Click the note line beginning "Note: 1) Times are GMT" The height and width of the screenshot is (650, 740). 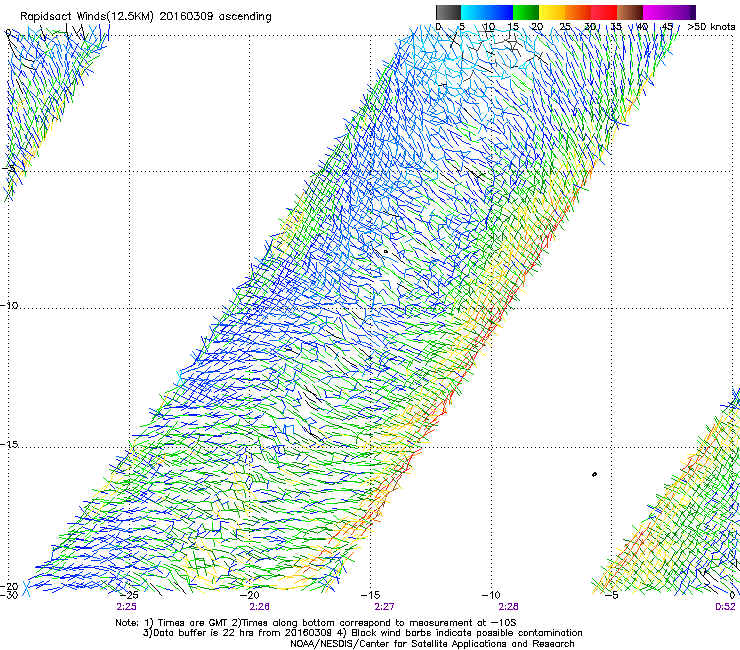click(316, 623)
